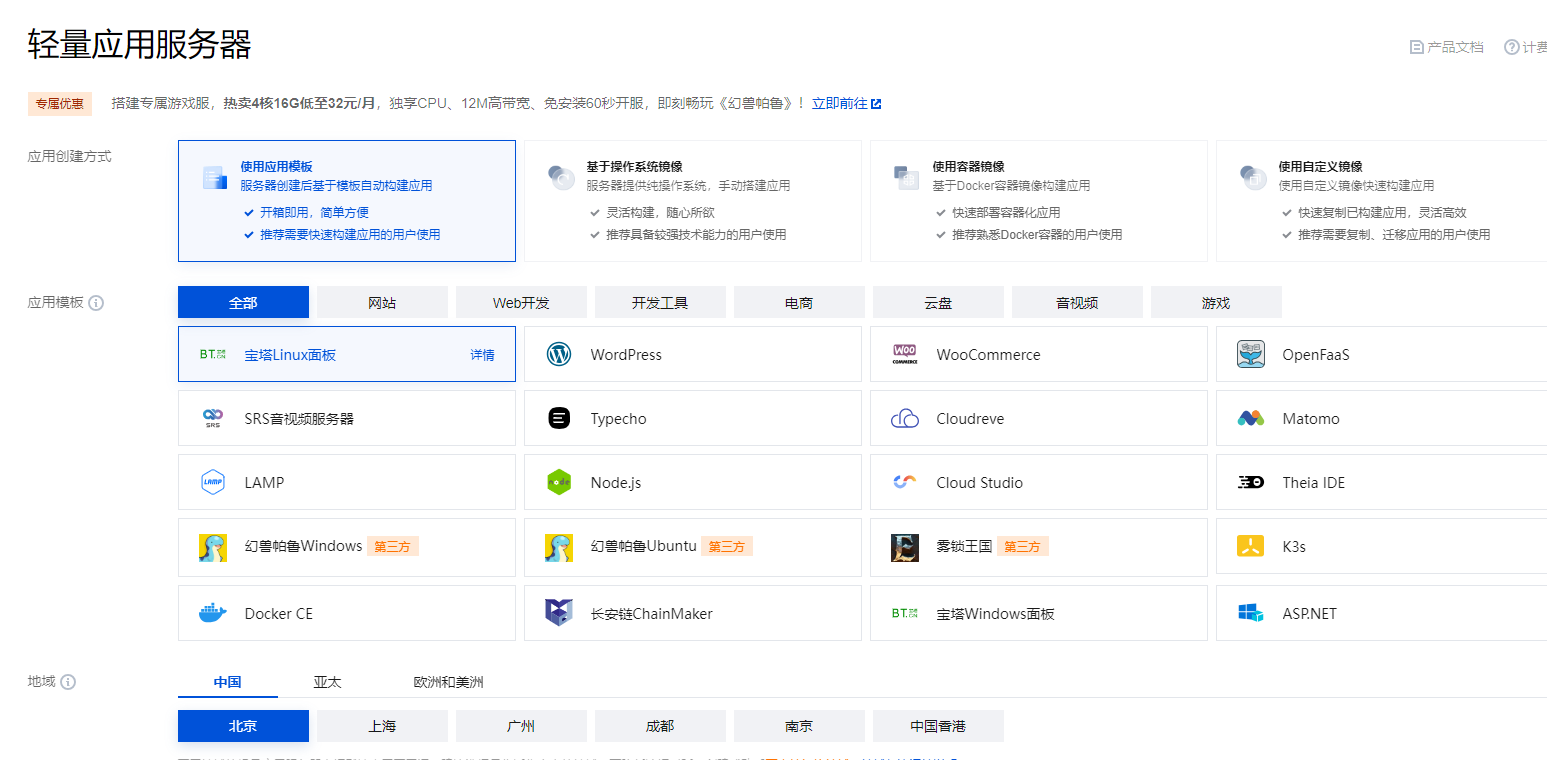Filter templates by 云盘 category

tap(938, 302)
